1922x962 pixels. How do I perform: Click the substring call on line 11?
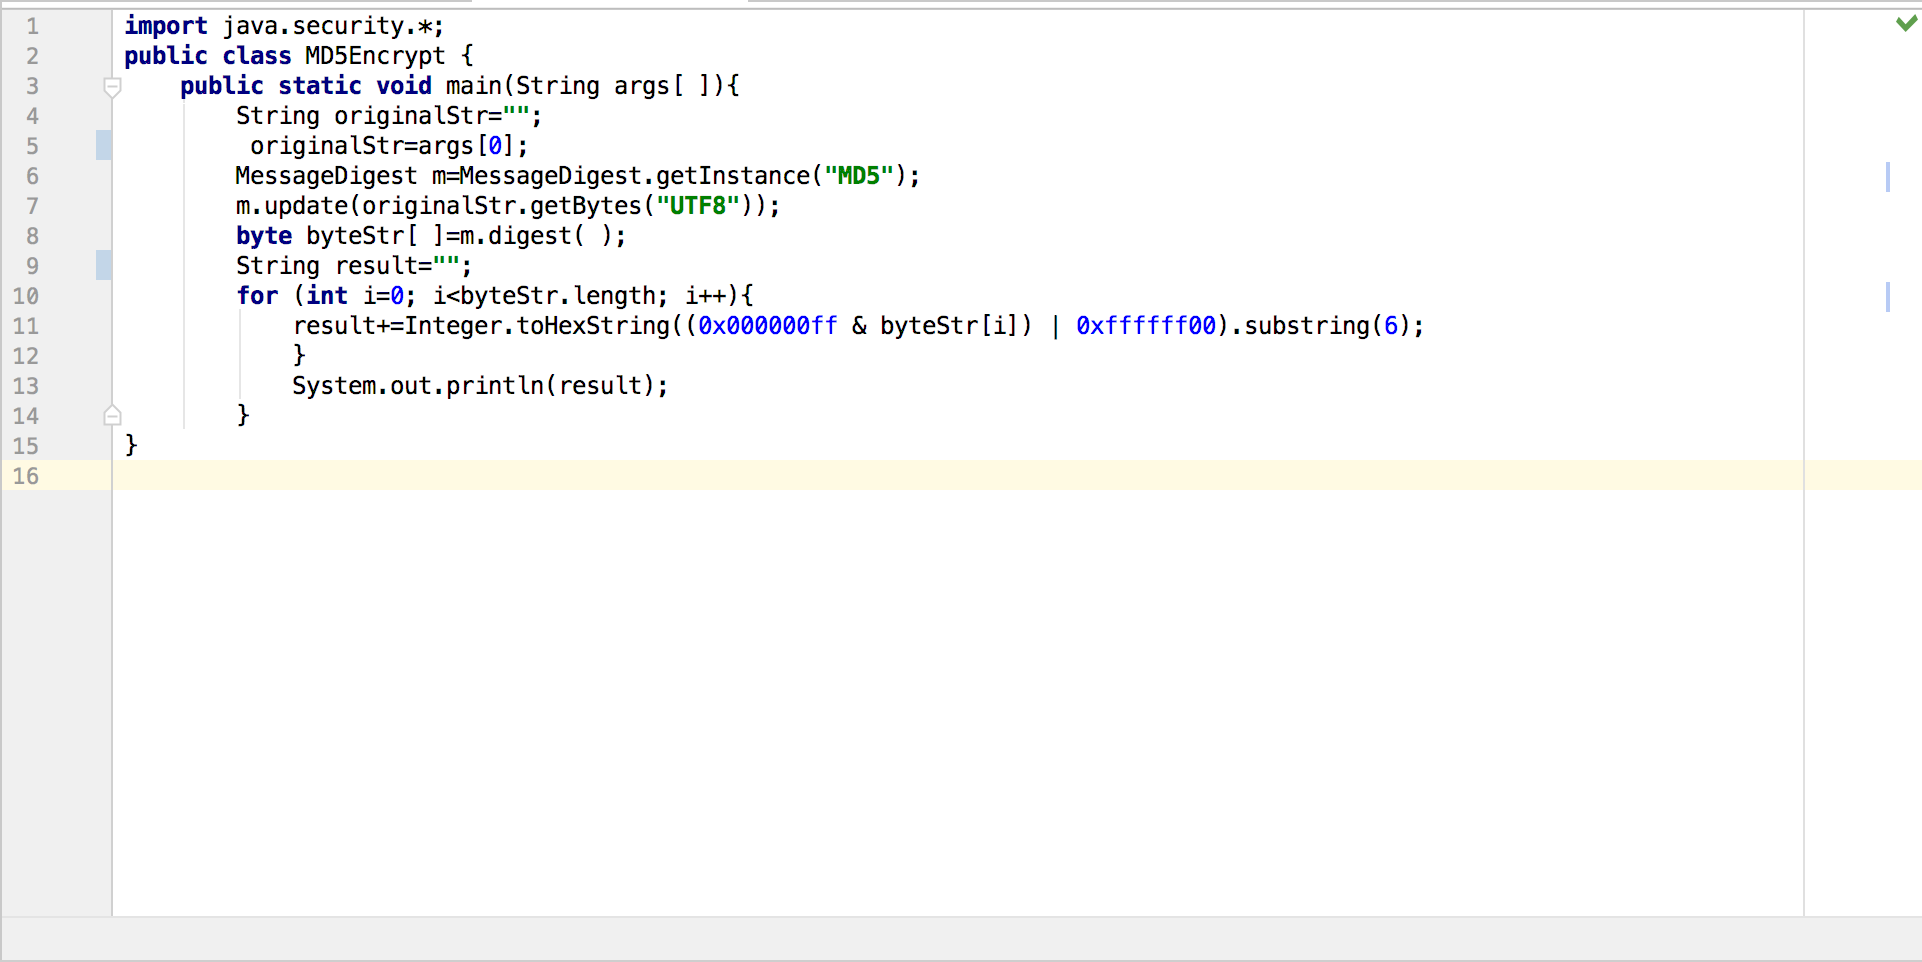pos(1306,326)
